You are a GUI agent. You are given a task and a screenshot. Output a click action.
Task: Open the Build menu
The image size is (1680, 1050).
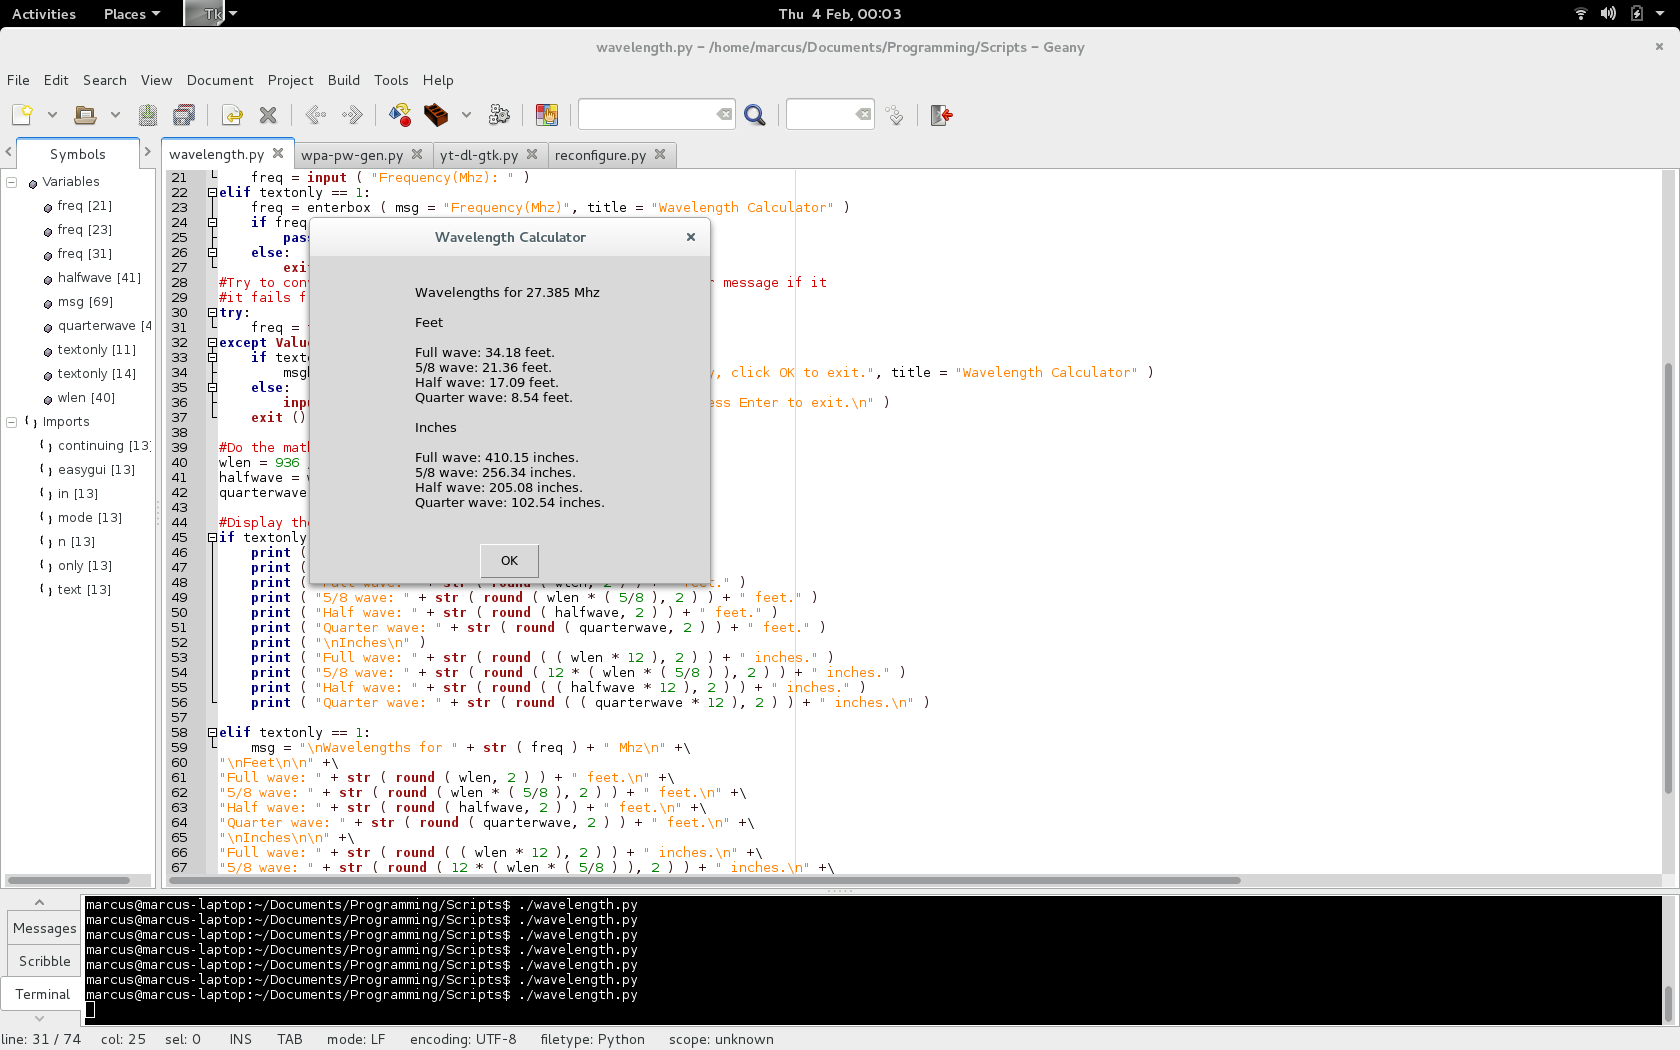[x=343, y=80]
